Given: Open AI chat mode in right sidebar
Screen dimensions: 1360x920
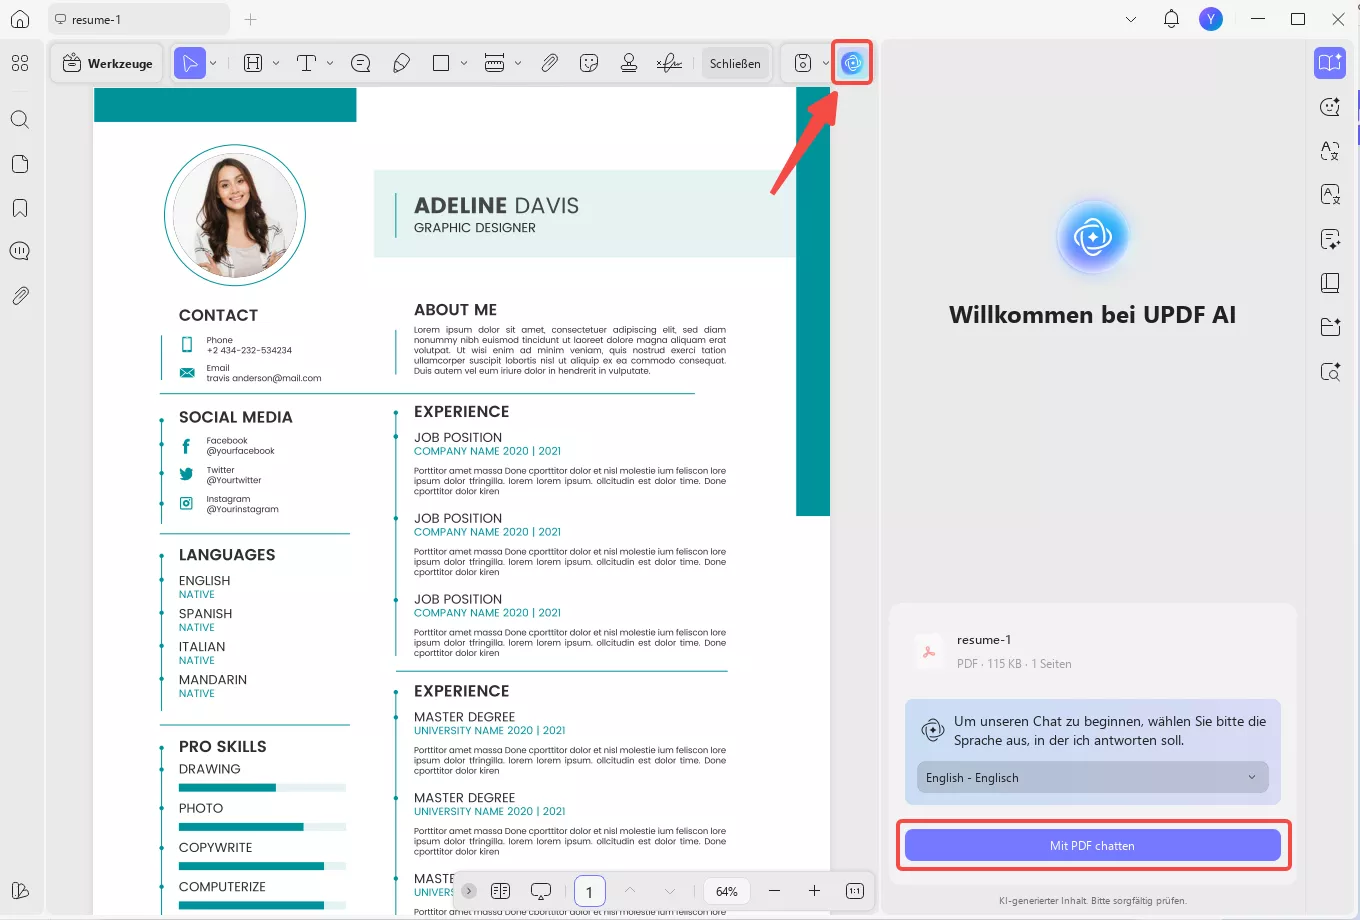Looking at the screenshot, I should [x=1330, y=107].
